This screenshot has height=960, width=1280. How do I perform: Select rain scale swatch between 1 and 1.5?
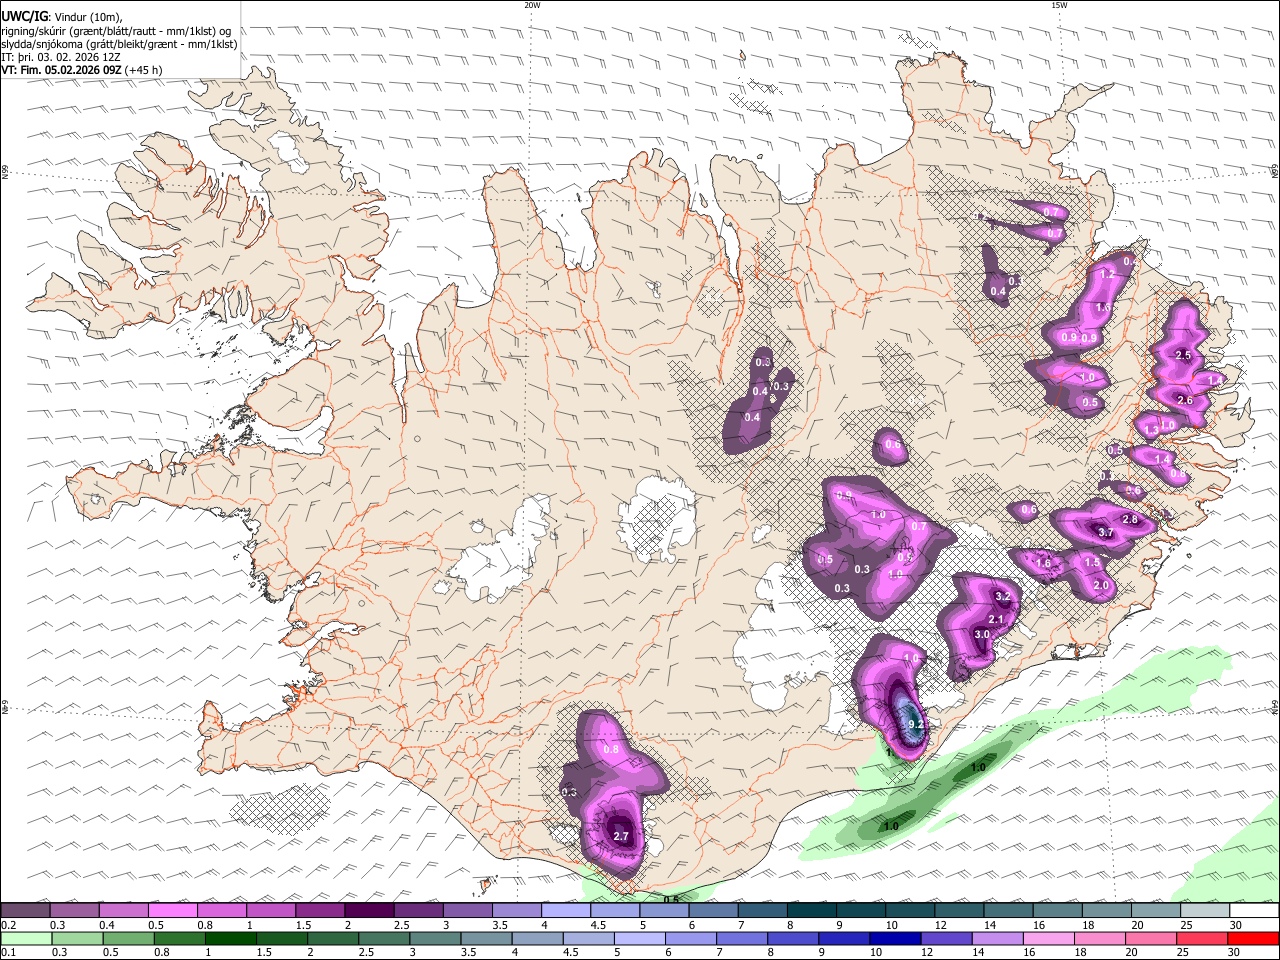click(230, 938)
